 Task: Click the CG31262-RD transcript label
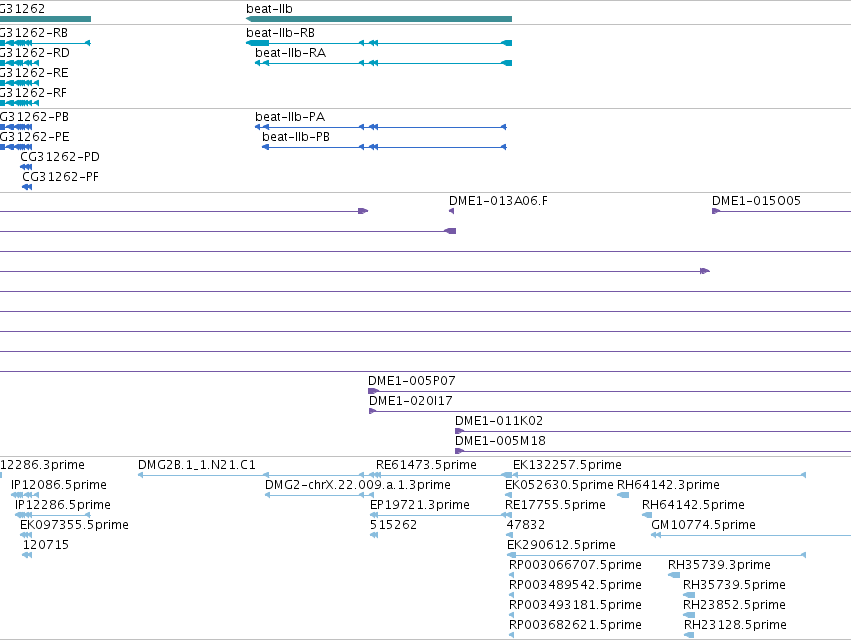click(x=35, y=53)
